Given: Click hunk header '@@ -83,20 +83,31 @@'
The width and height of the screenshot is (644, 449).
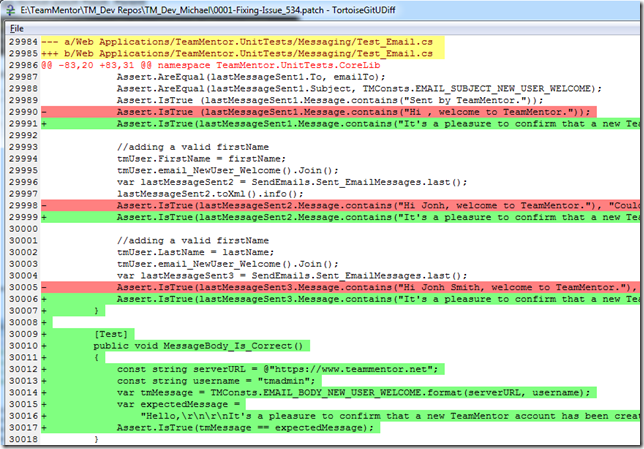Looking at the screenshot, I should point(211,65).
